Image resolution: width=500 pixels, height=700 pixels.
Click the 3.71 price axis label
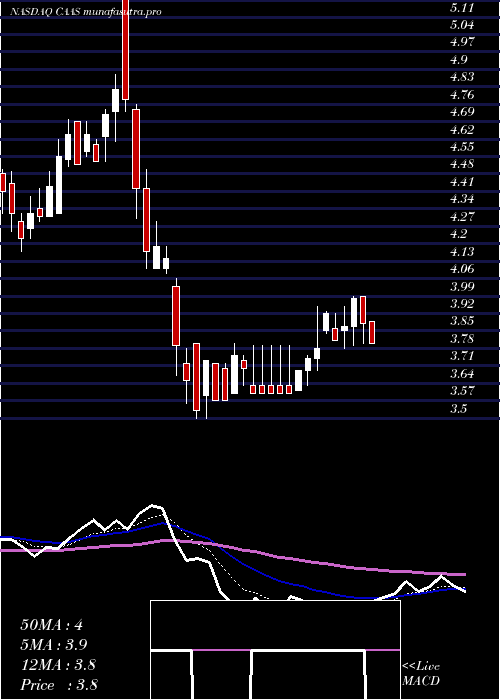pyautogui.click(x=462, y=357)
